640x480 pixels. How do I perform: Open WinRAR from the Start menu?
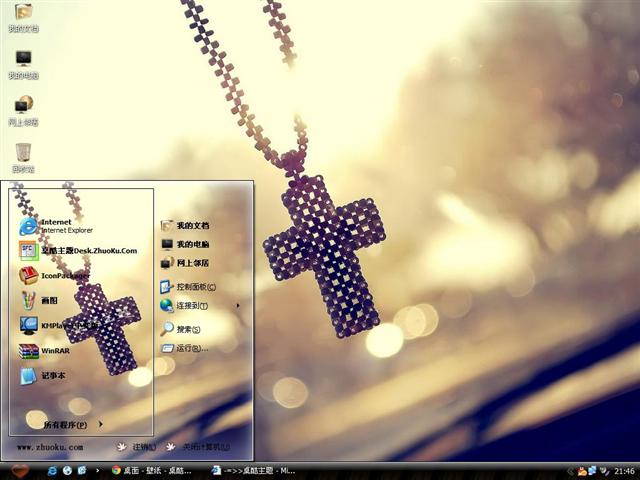pos(55,351)
